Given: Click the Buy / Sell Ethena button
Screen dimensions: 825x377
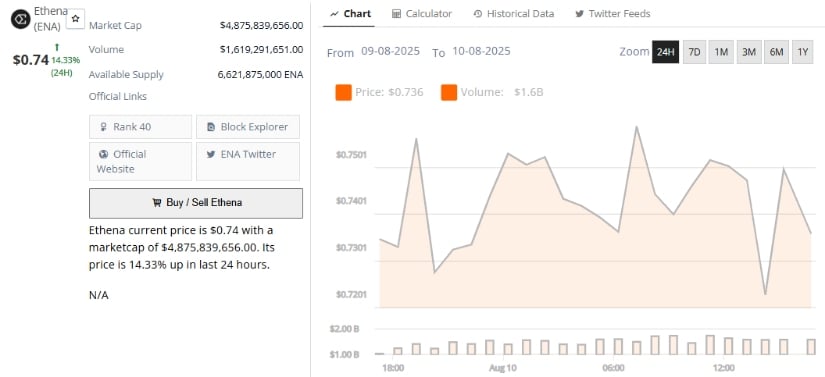Looking at the screenshot, I should (x=196, y=203).
